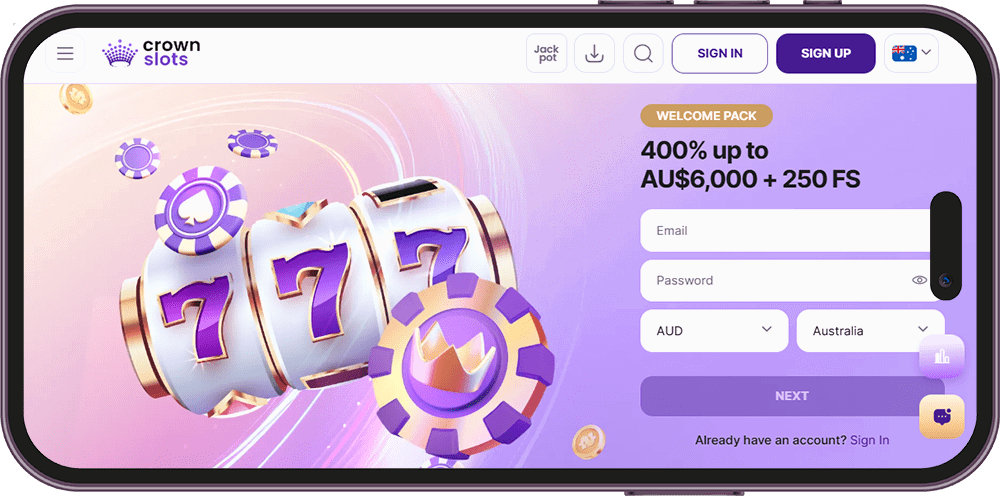Click the download app icon
The width and height of the screenshot is (1000, 496).
pyautogui.click(x=594, y=53)
